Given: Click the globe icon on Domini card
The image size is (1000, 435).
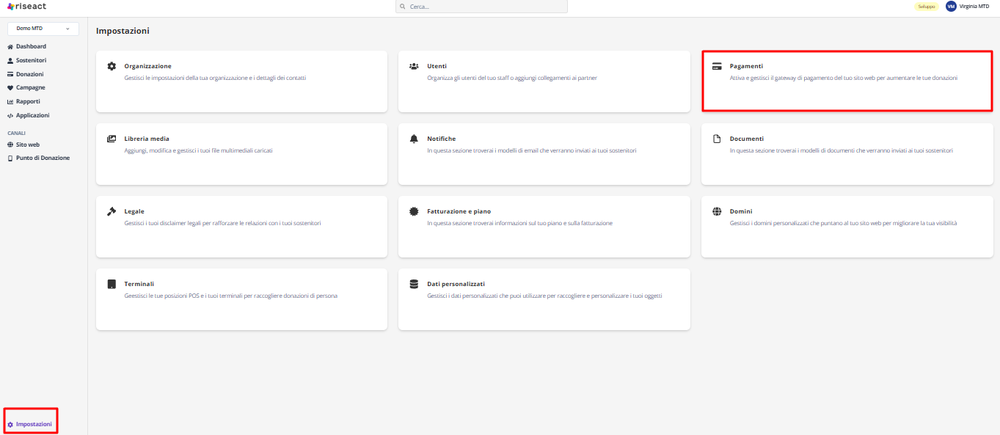Looking at the screenshot, I should pos(717,212).
